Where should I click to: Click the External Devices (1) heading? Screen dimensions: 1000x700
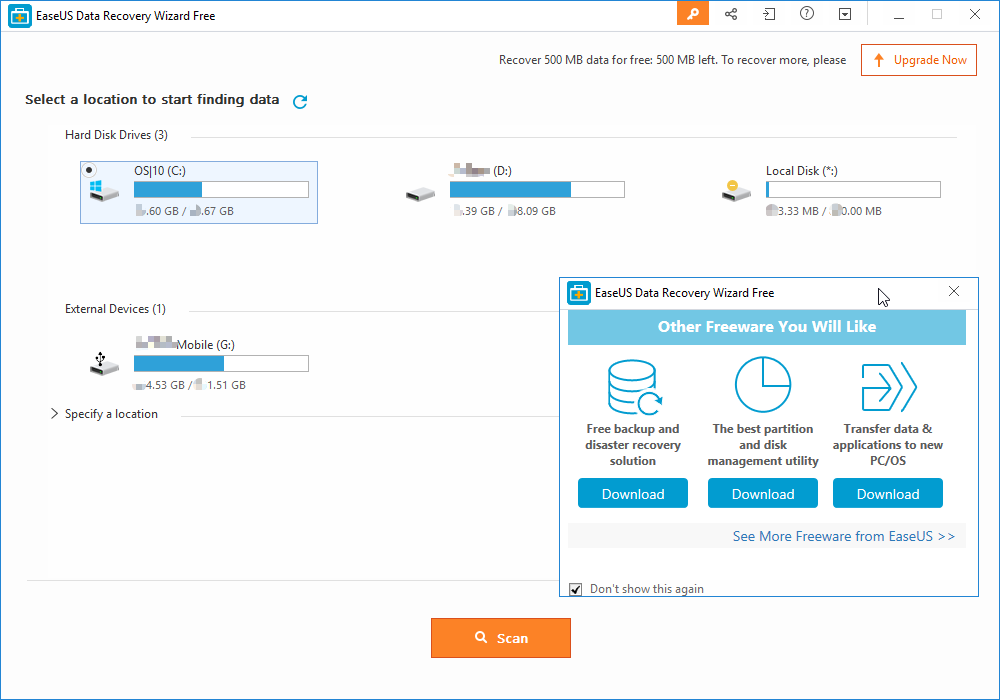(115, 309)
